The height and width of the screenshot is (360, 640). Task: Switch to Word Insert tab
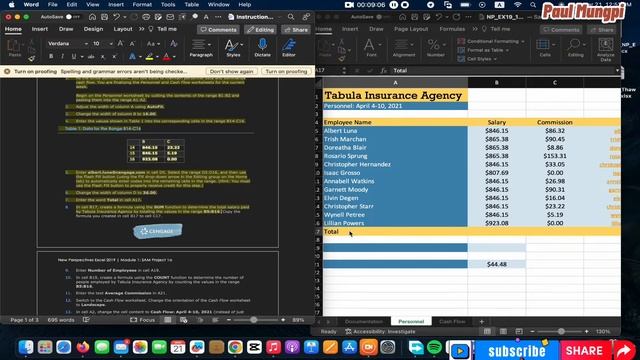(x=40, y=29)
